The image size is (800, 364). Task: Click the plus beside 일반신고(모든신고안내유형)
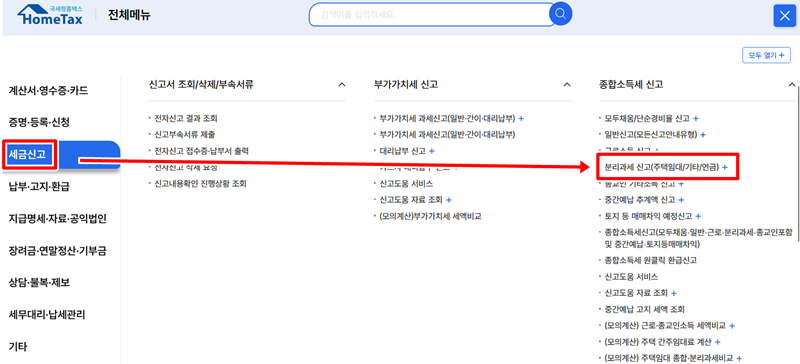coord(703,135)
